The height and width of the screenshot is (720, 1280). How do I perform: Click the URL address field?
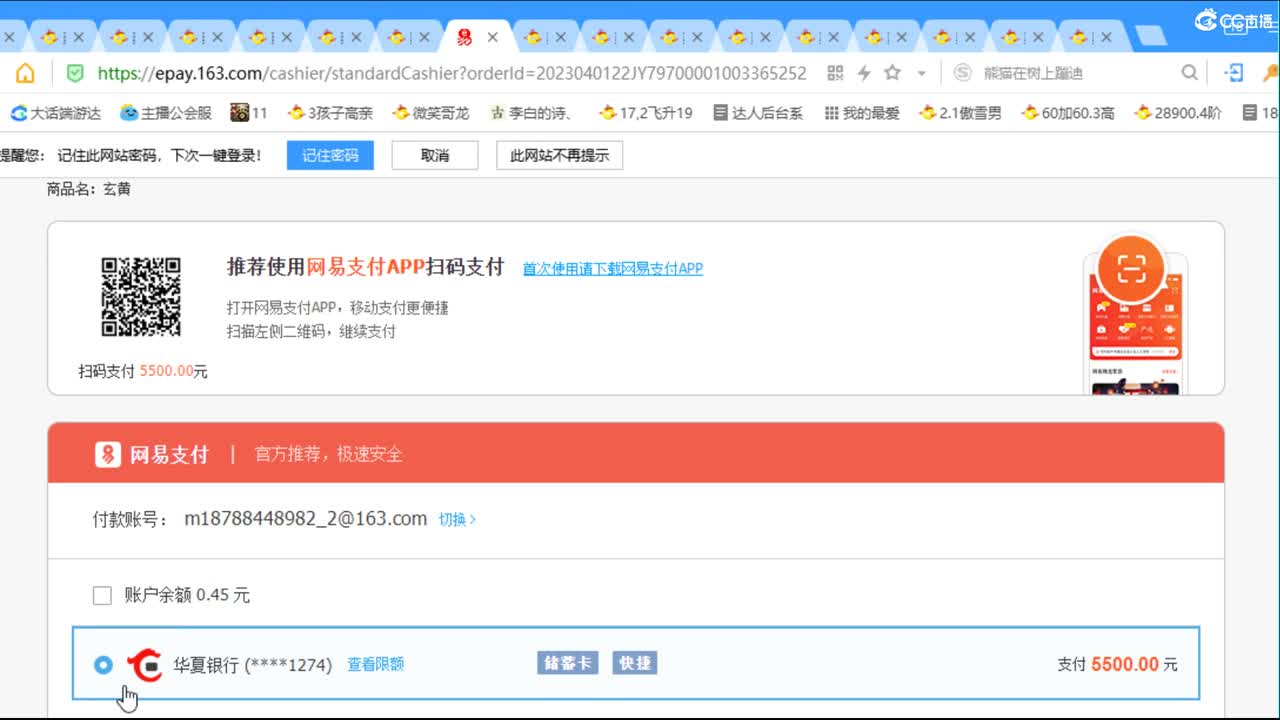(452, 73)
